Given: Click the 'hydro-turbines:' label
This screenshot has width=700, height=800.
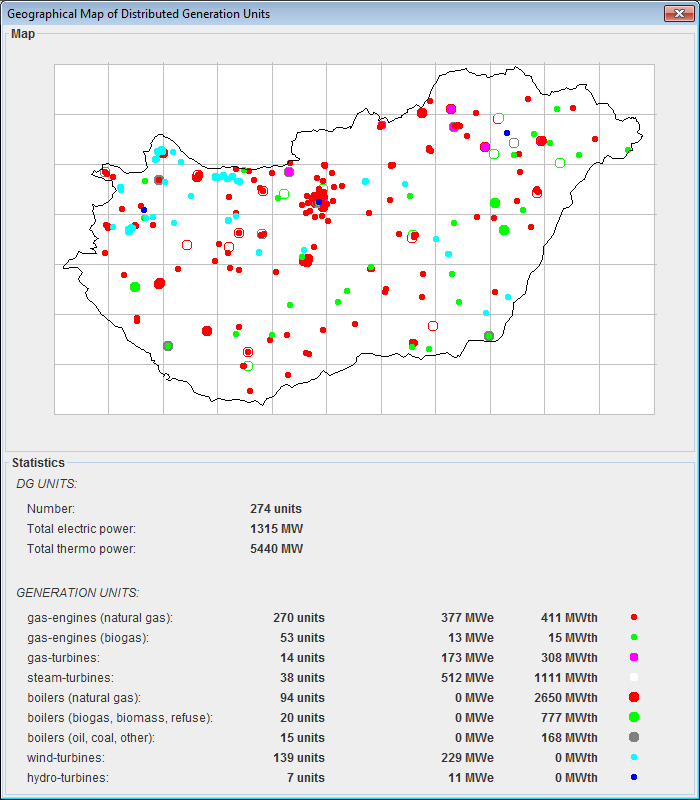Looking at the screenshot, I should (x=68, y=778).
